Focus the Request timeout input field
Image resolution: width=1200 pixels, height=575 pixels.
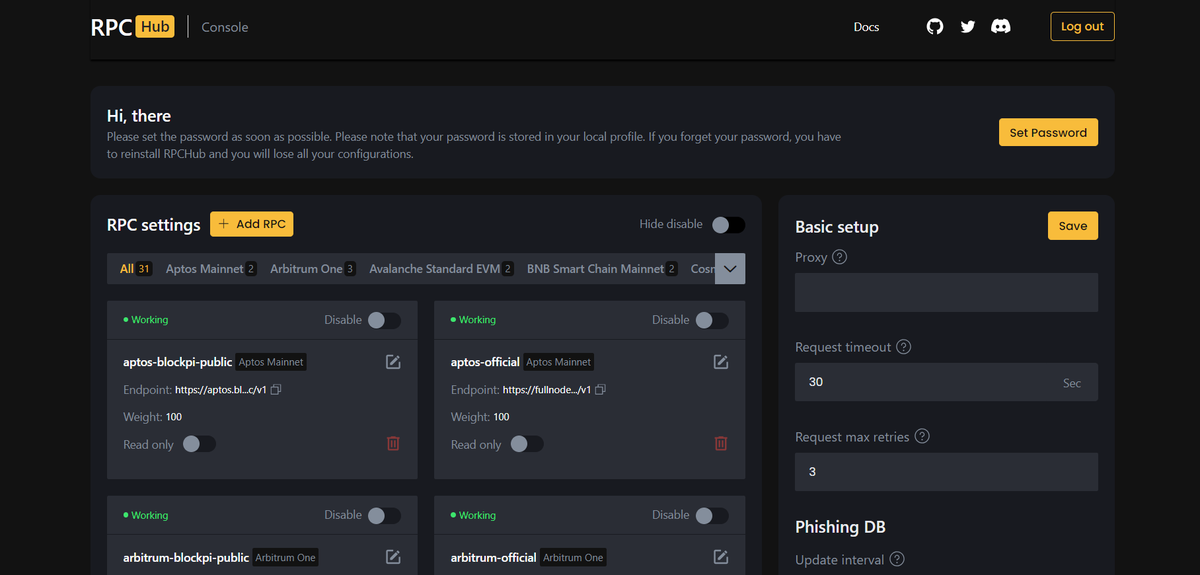[946, 382]
